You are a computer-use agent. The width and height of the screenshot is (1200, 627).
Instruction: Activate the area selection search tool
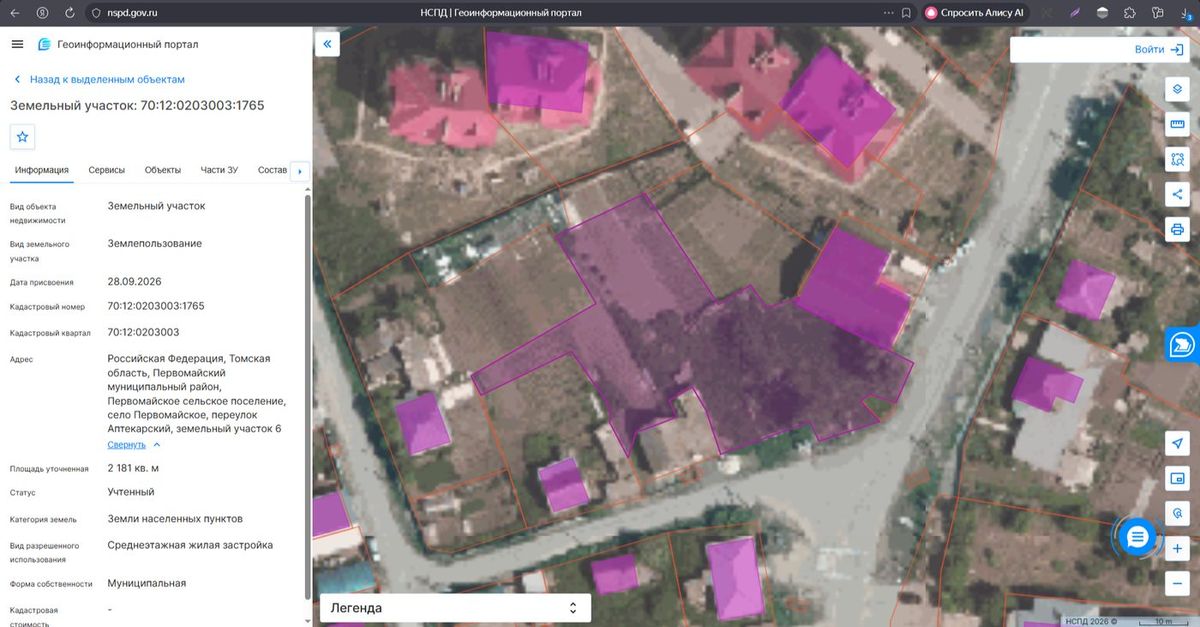(x=1177, y=159)
